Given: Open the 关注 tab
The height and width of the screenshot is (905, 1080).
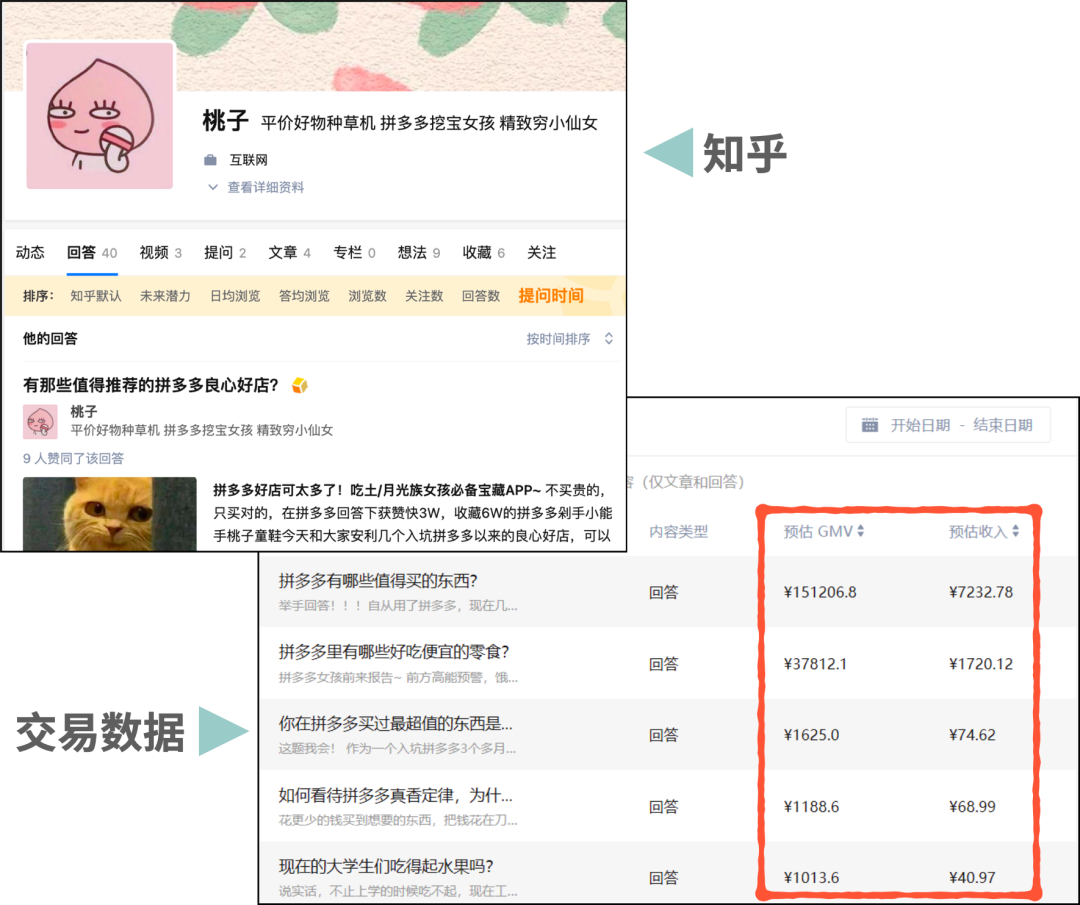Looking at the screenshot, I should 541,253.
